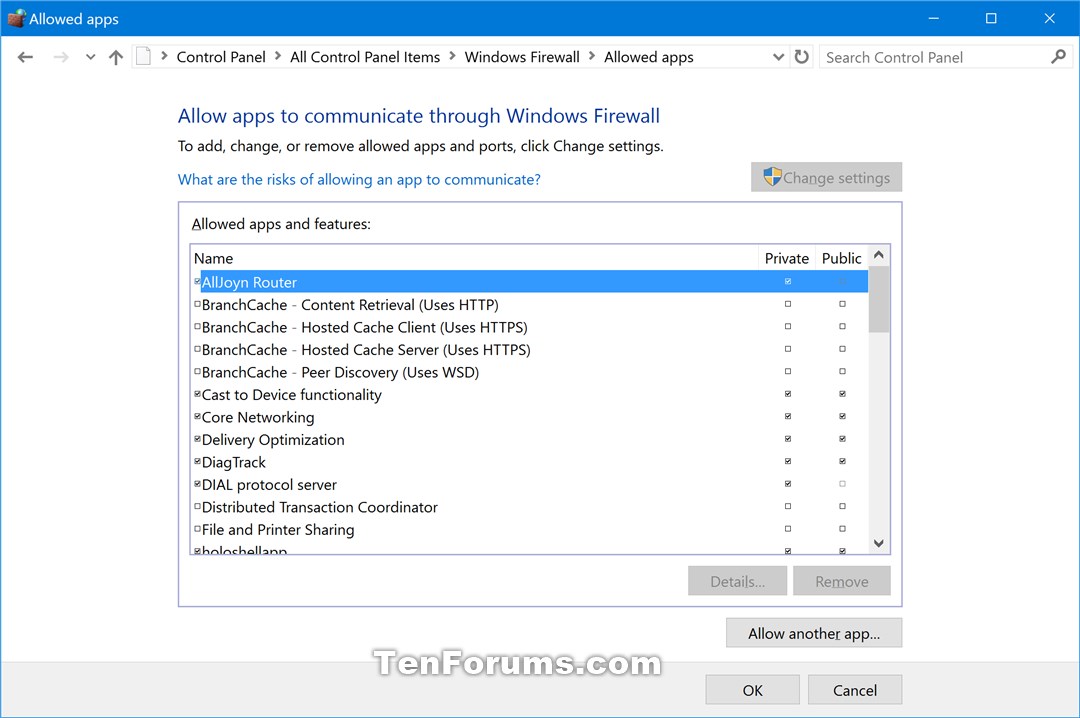The height and width of the screenshot is (718, 1080).
Task: Enable Private access for BranchCache Content Retrieval
Action: point(788,305)
